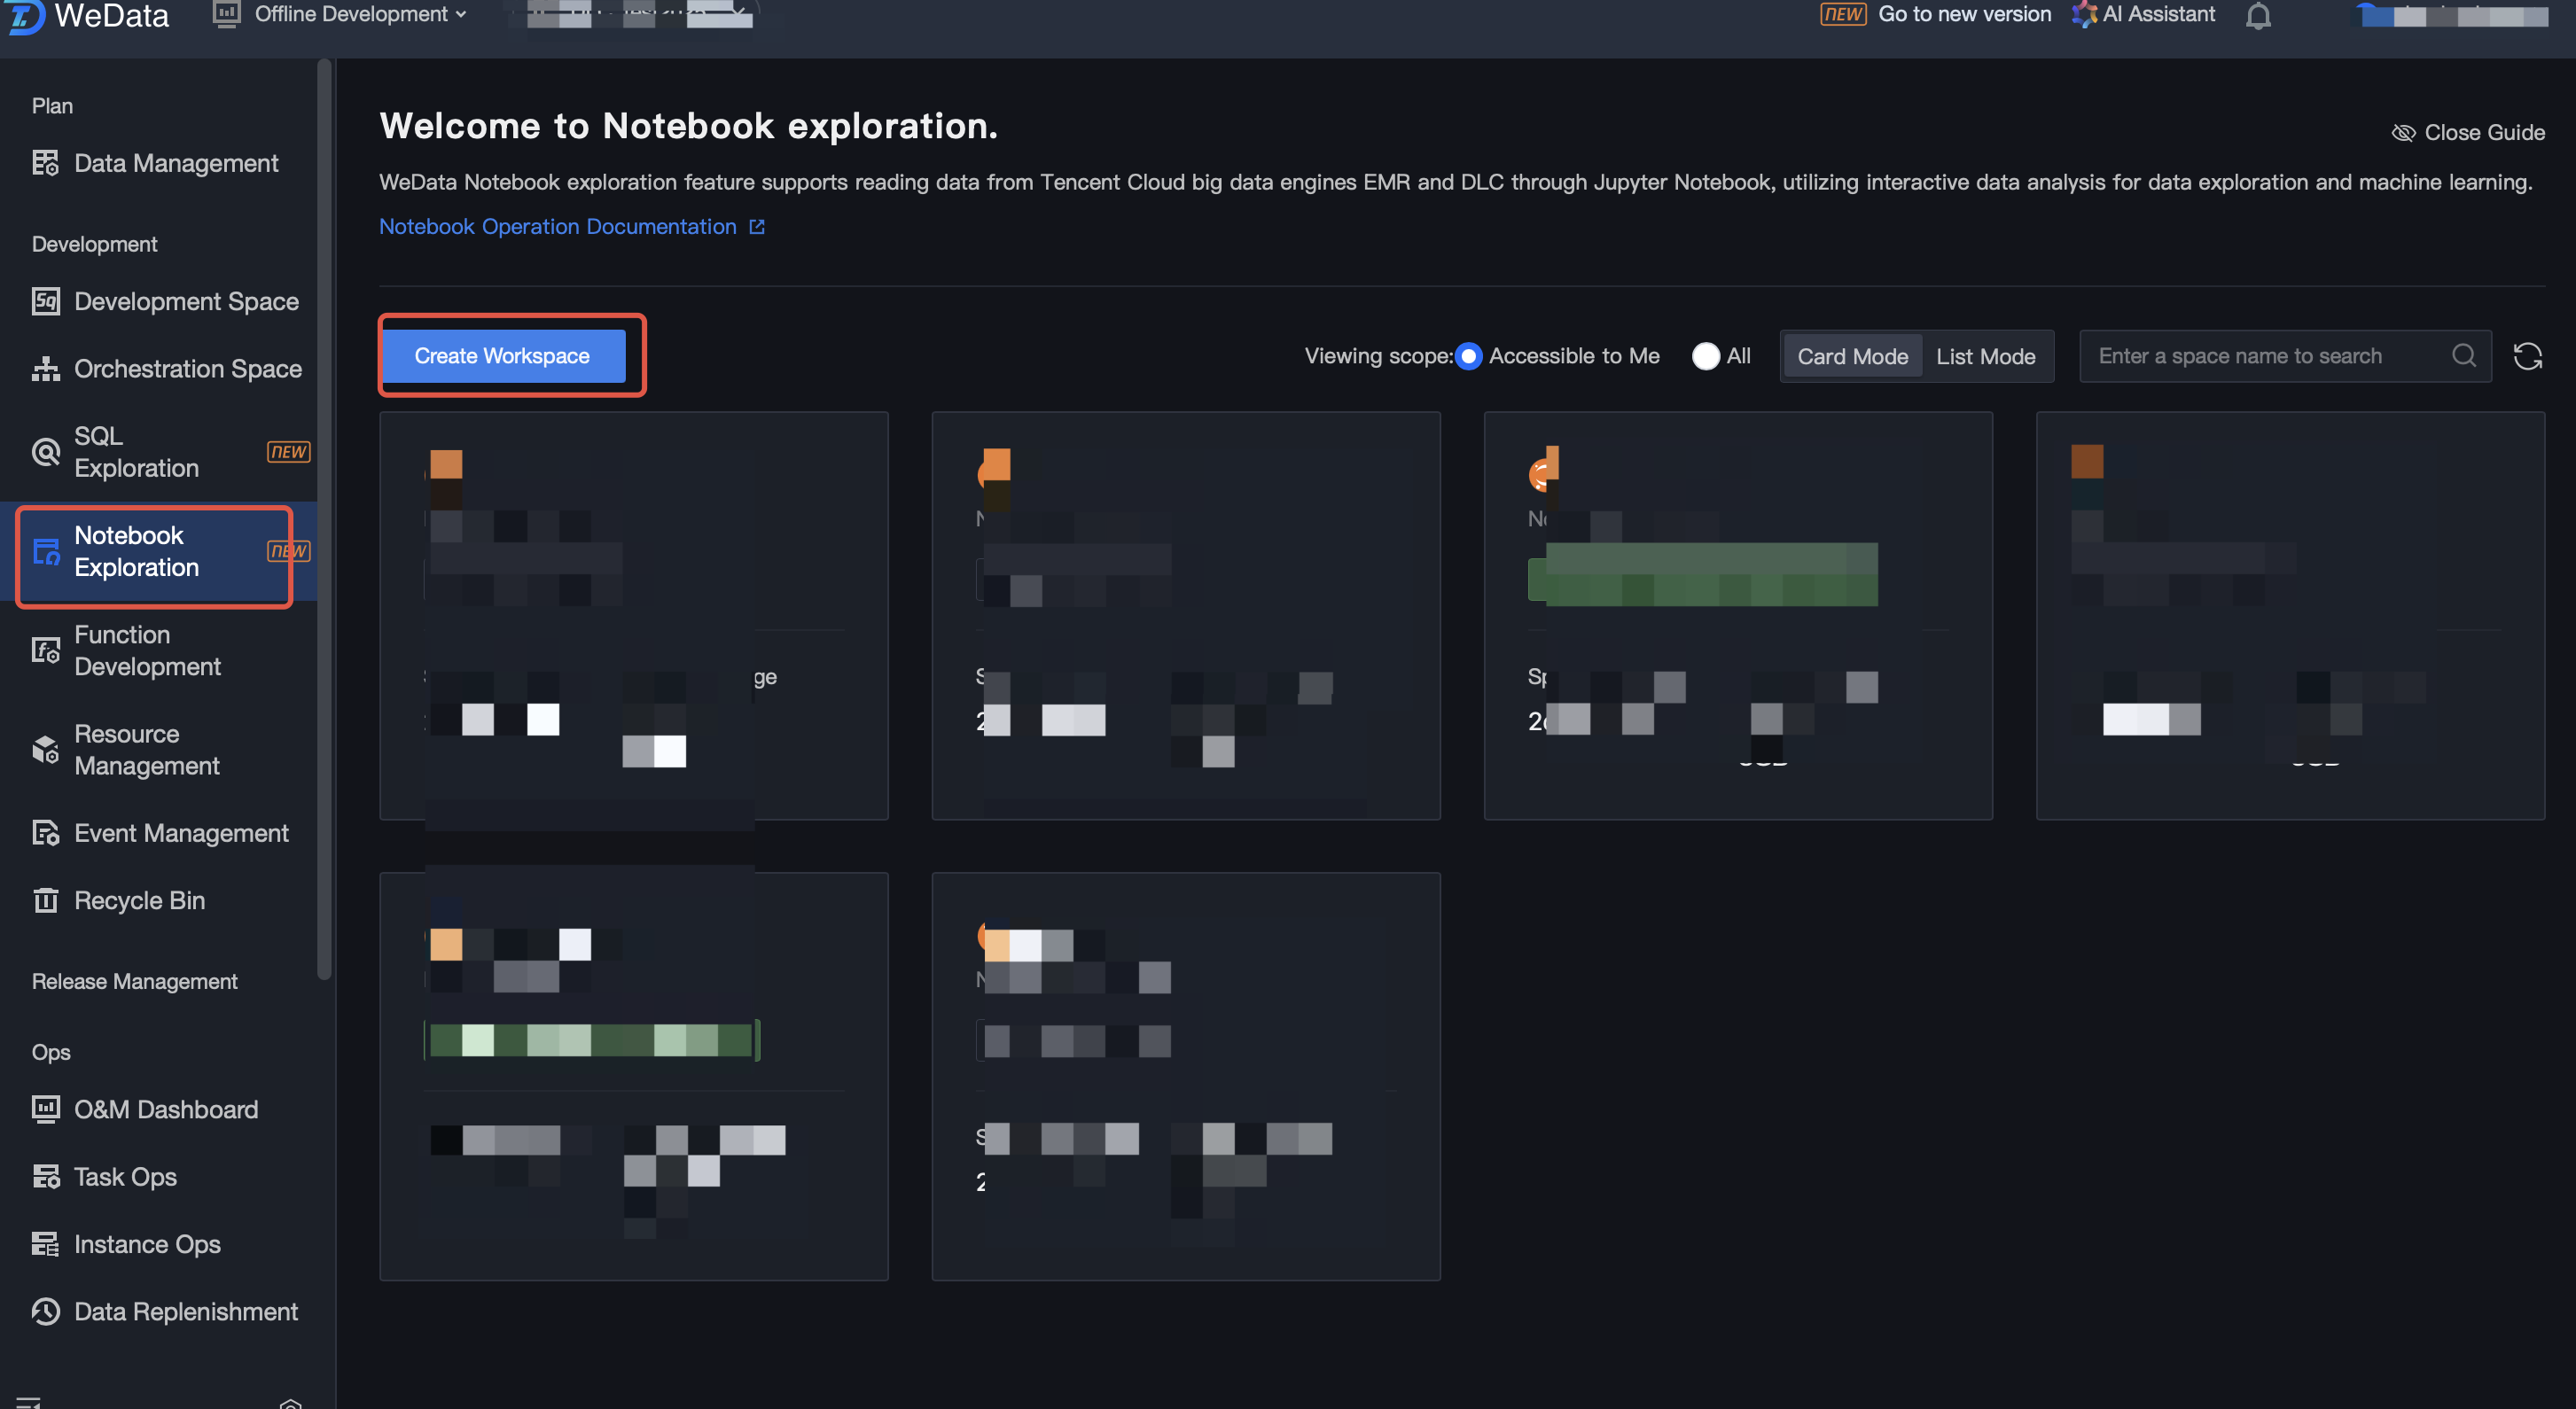The image size is (2576, 1409).
Task: Open the Recycle Bin
Action: click(139, 901)
